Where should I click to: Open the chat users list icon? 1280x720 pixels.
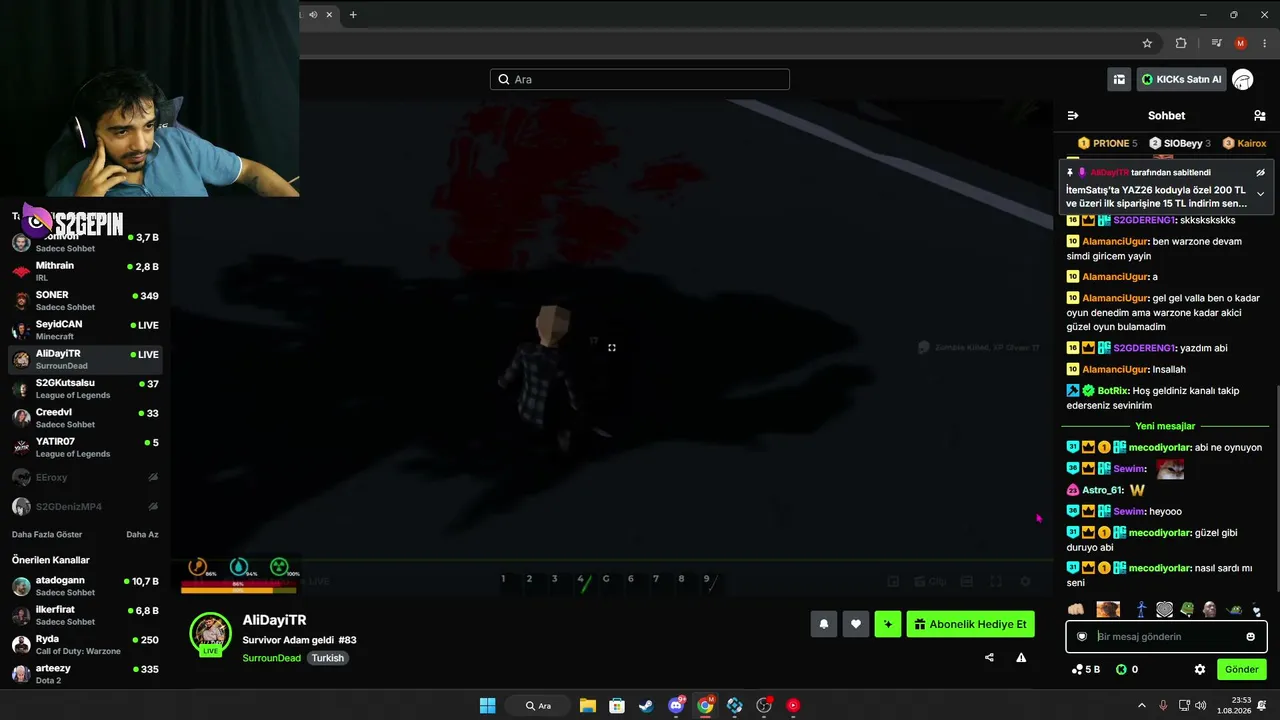1259,116
